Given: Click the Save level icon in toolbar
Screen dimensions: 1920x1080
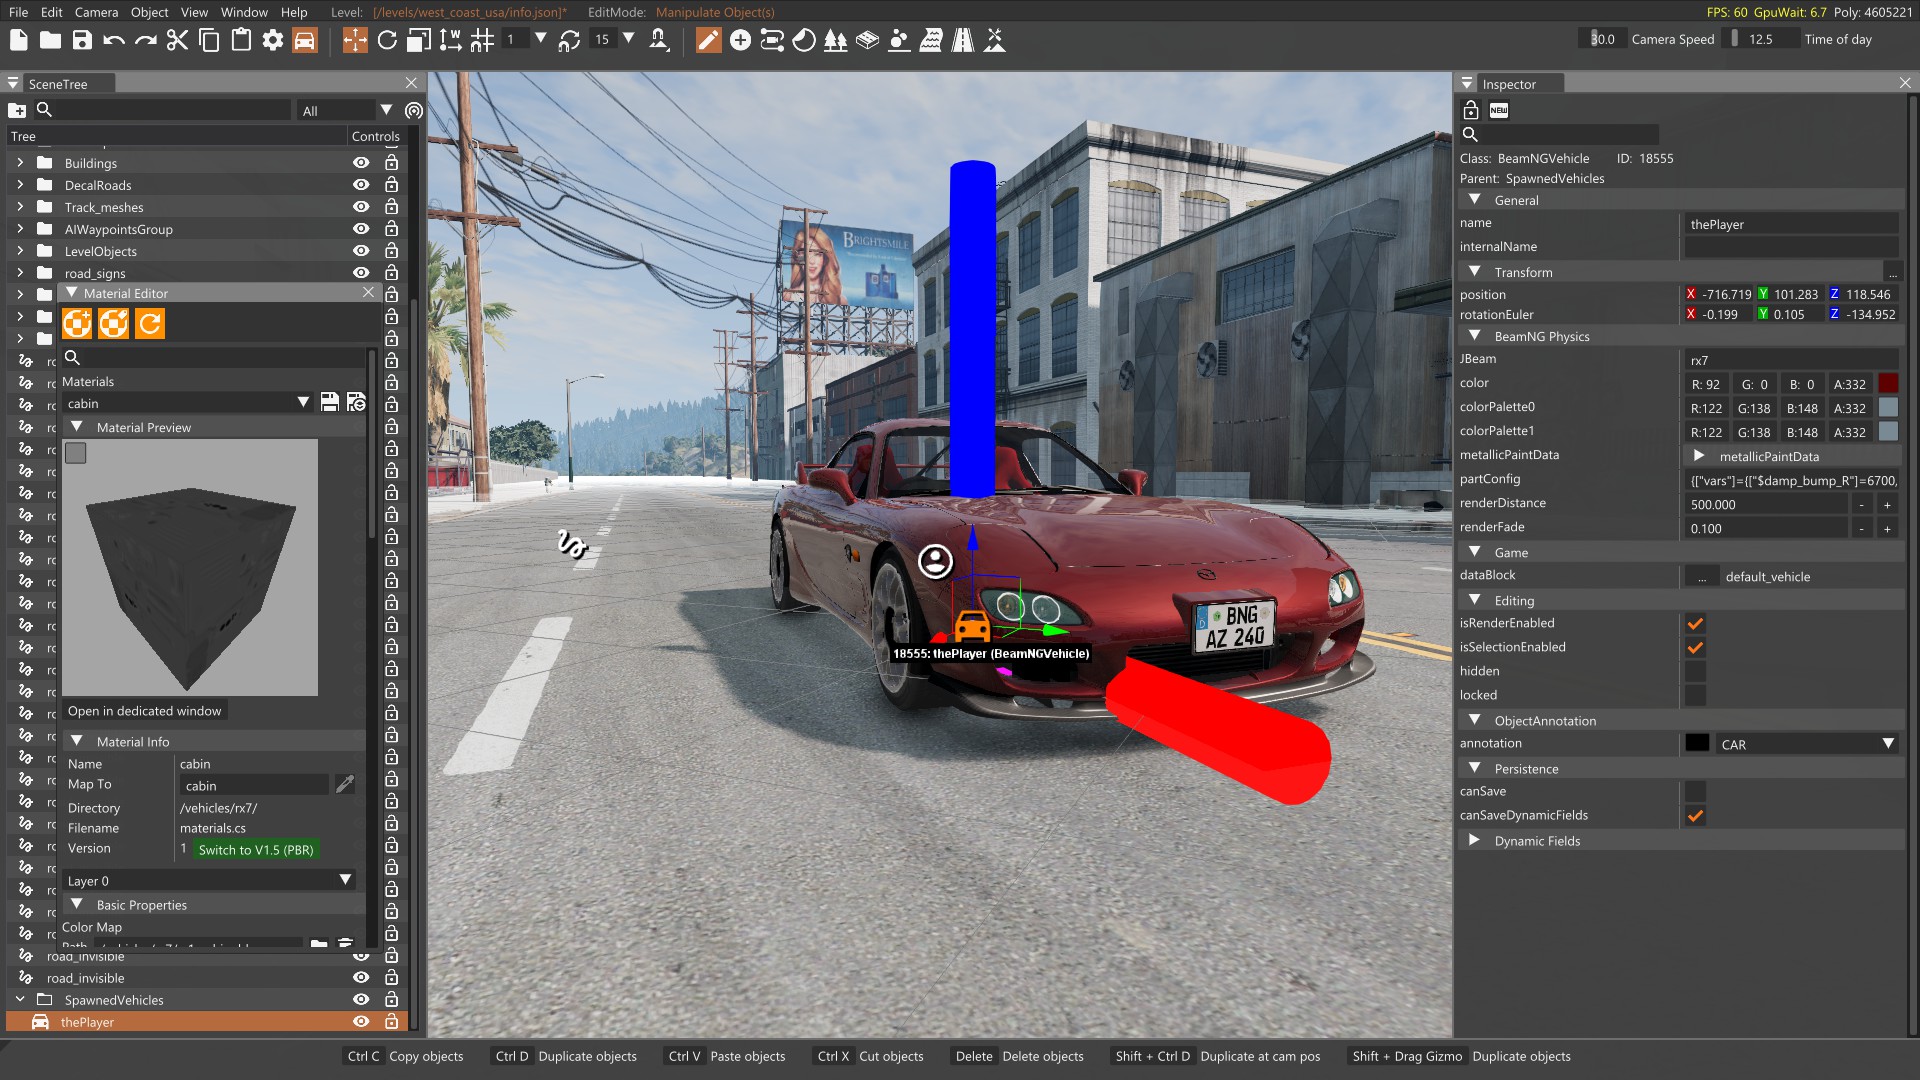Looking at the screenshot, I should (x=82, y=40).
